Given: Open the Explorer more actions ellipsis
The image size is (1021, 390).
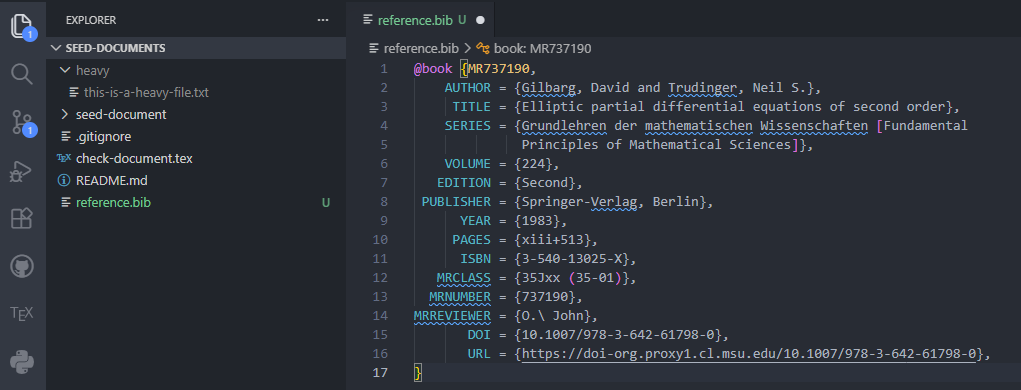Looking at the screenshot, I should pyautogui.click(x=323, y=20).
